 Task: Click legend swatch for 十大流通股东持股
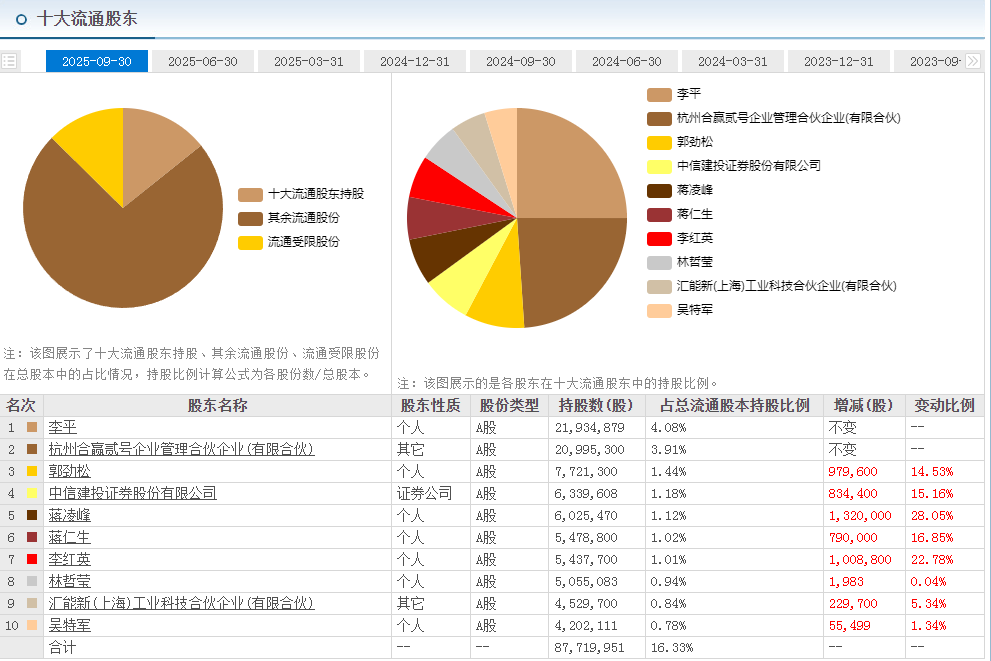point(250,195)
